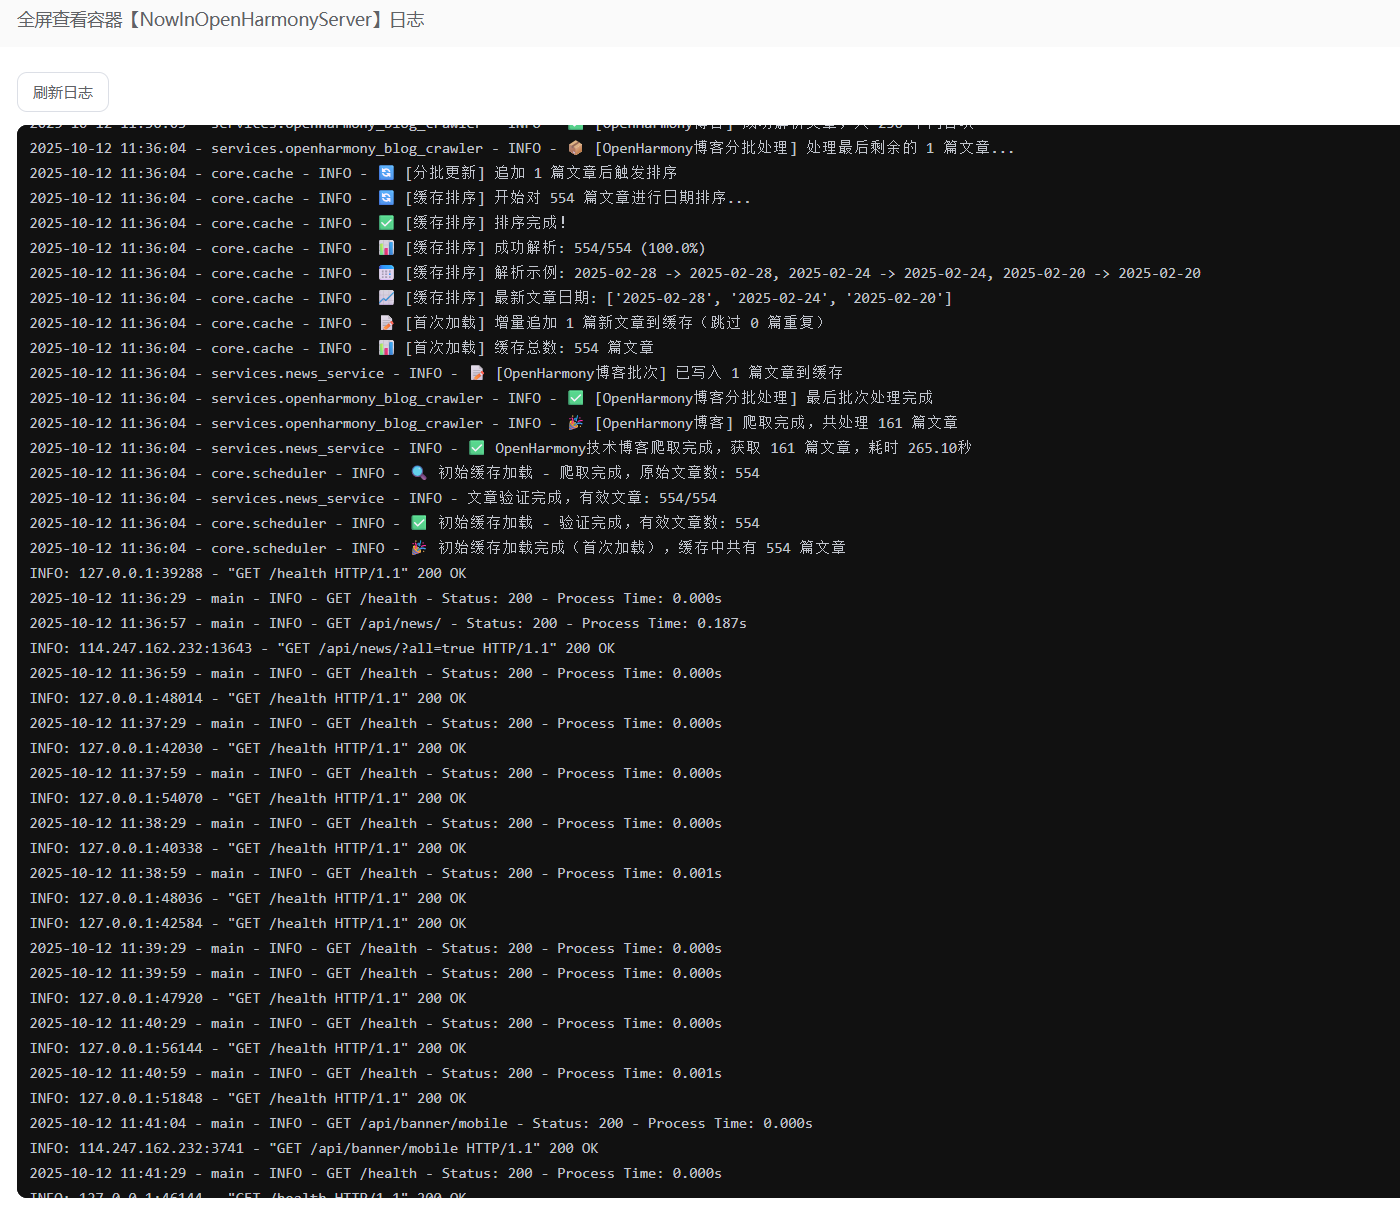Click the page title 全屏查看容器 日志
Screen dimensions: 1400x1210
point(220,20)
